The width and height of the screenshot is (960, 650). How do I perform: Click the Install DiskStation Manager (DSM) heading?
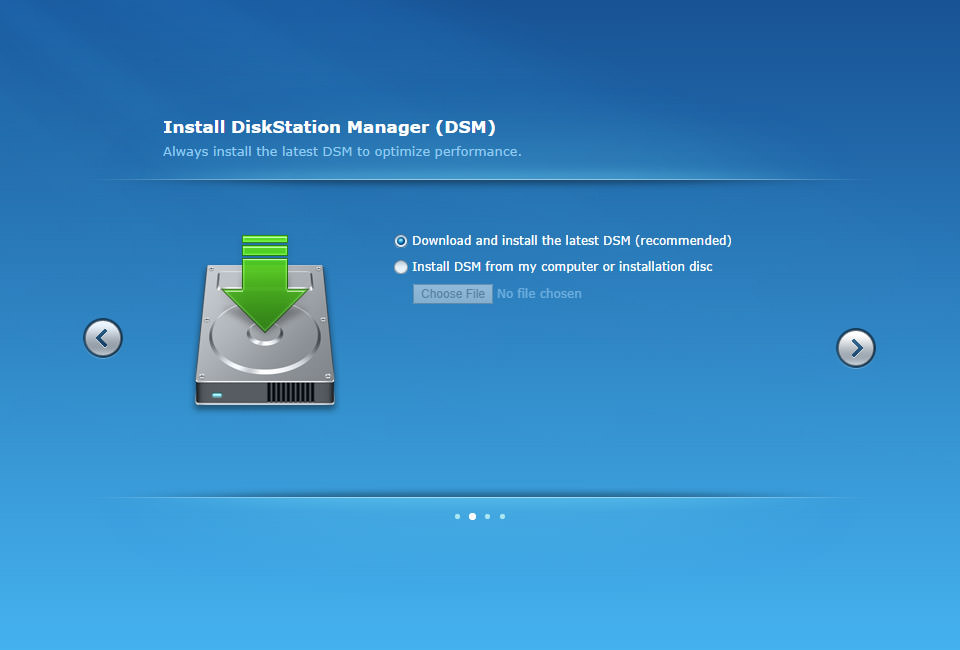(x=329, y=127)
